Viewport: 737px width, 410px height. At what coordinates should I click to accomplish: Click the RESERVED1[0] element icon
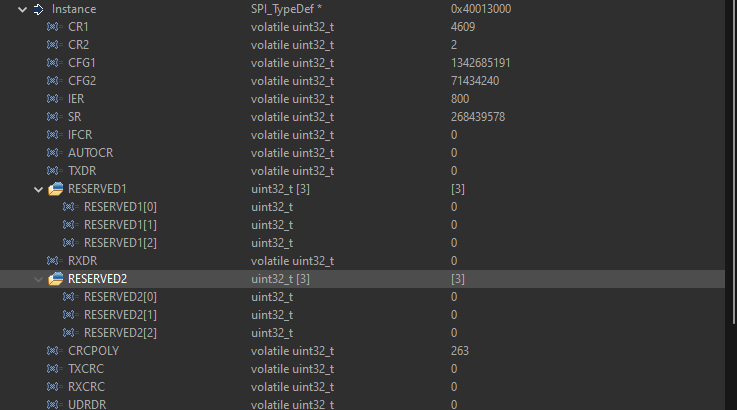[x=69, y=207]
